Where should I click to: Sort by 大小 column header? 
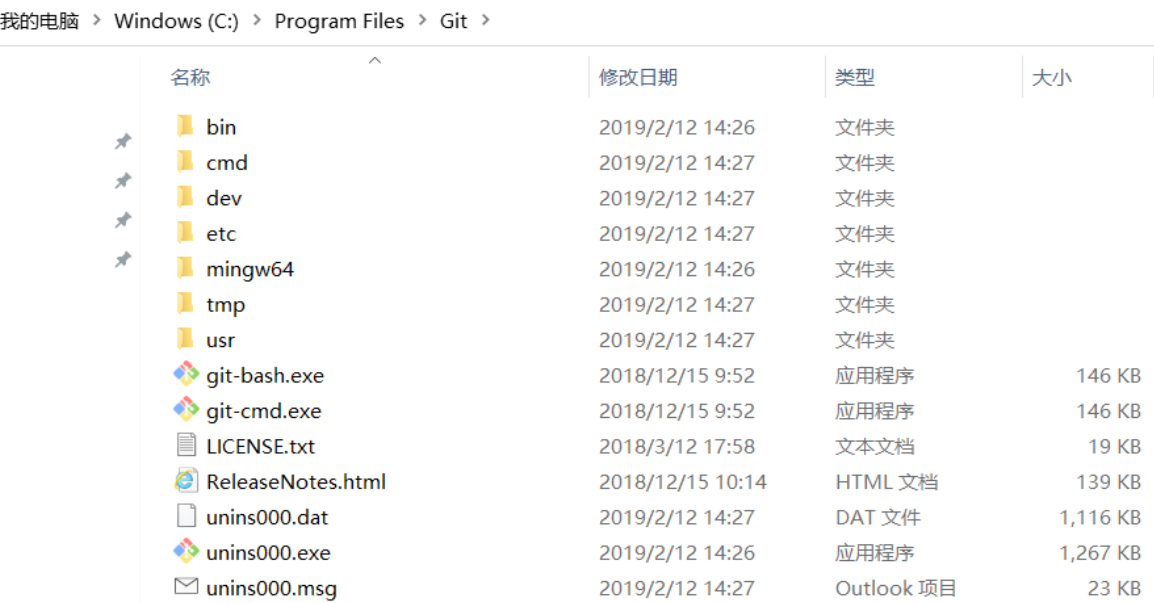[1052, 77]
